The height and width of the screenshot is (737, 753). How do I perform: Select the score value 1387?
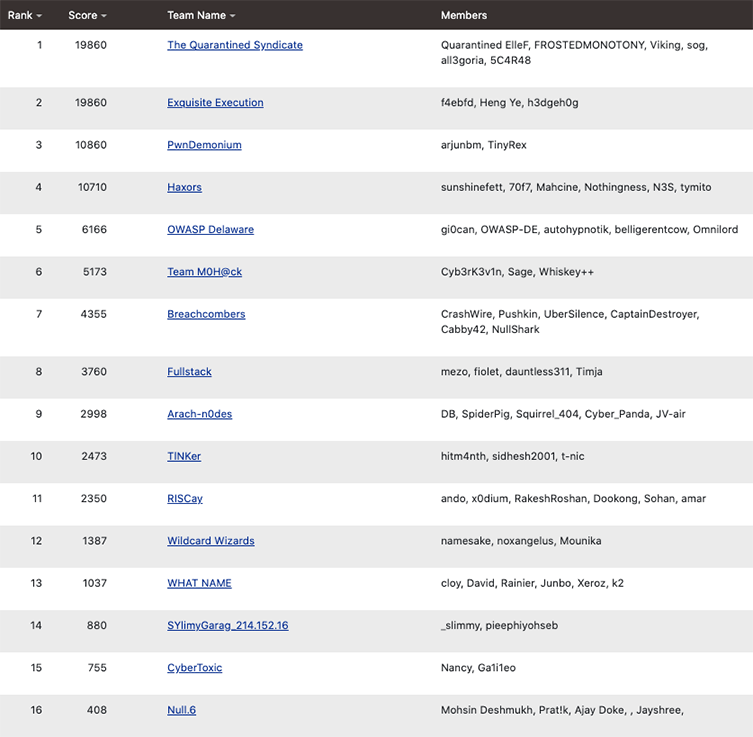95,540
